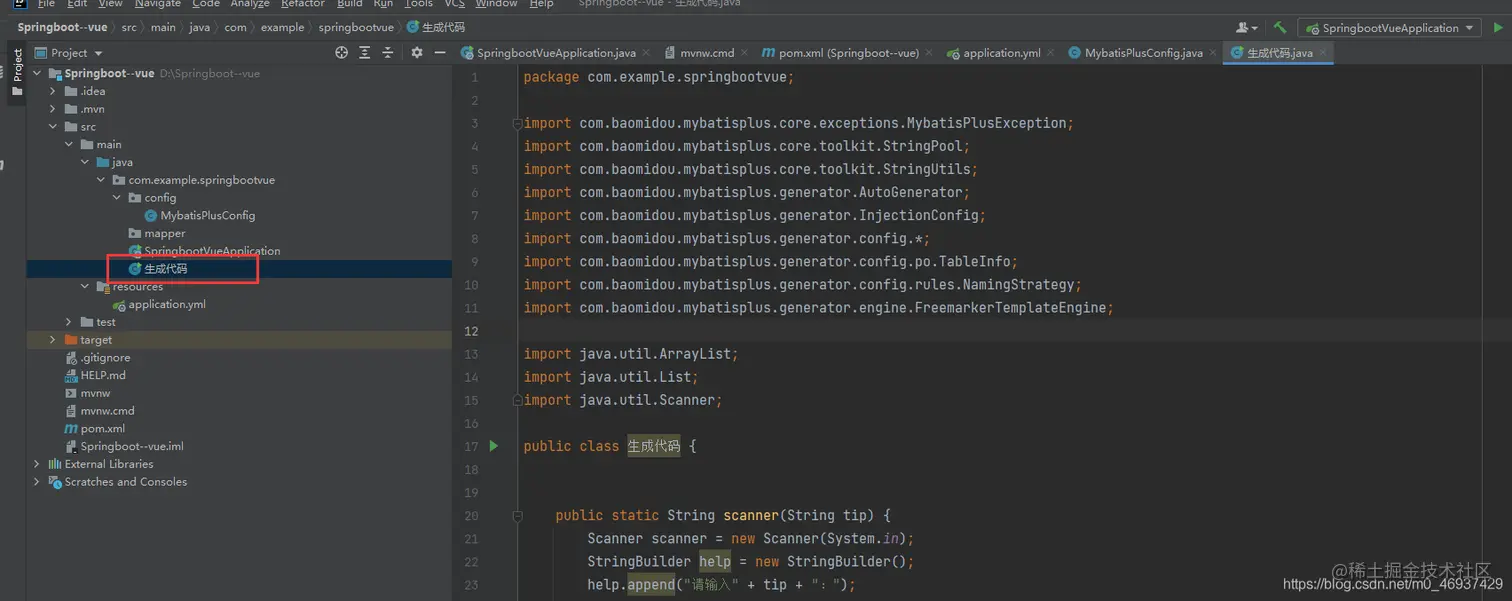Click Springboot--vue breadcrumb in navigation bar

(62, 27)
